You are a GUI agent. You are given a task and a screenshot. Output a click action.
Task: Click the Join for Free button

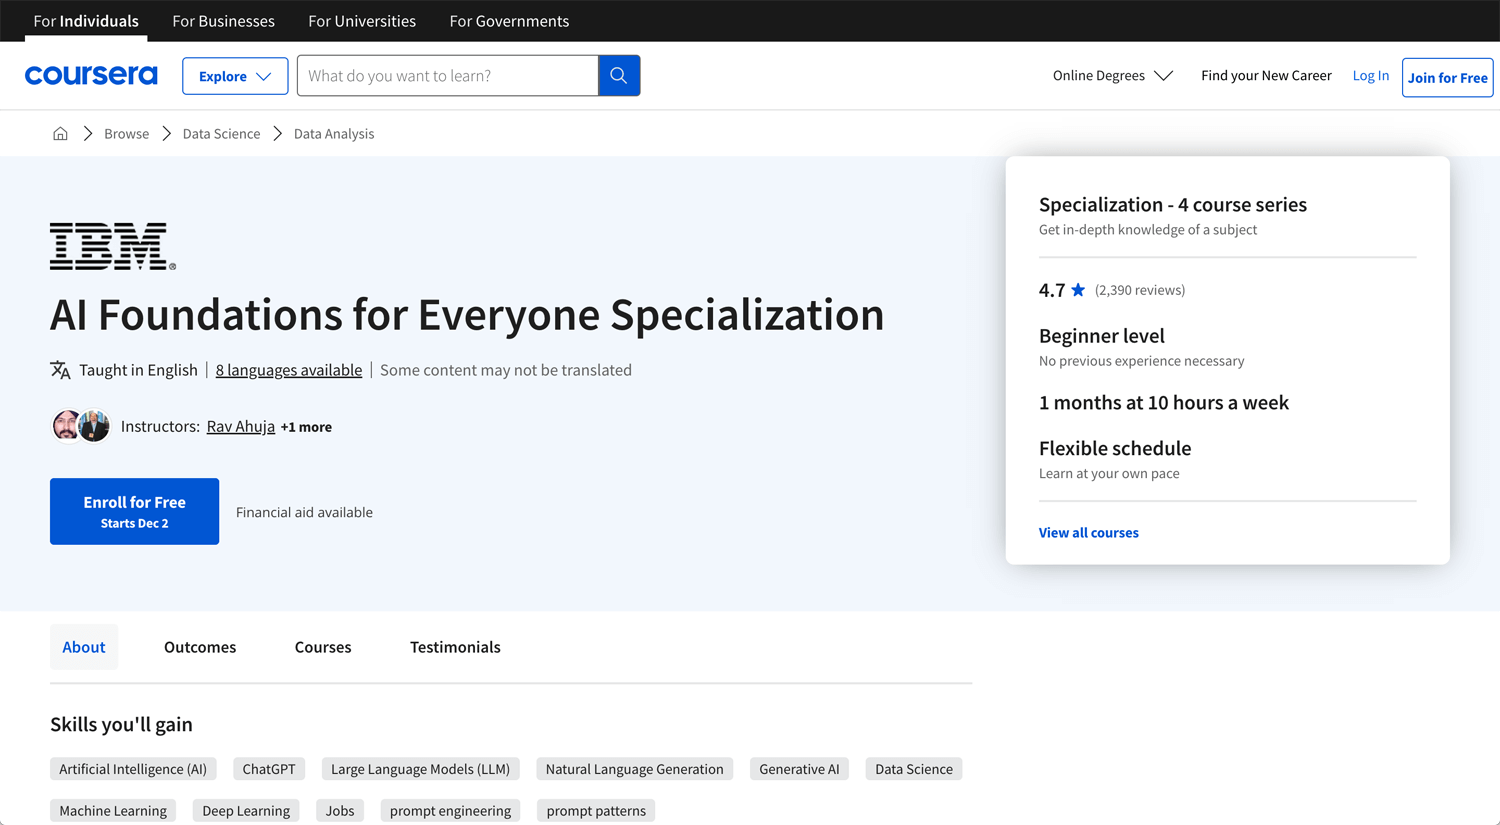(1447, 77)
